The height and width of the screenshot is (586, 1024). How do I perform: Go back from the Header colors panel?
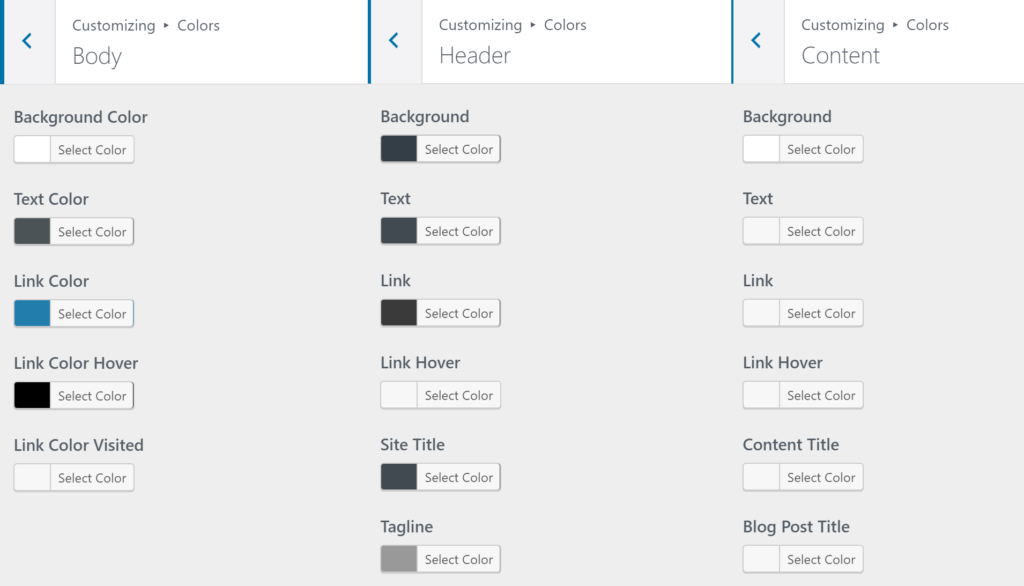point(395,41)
